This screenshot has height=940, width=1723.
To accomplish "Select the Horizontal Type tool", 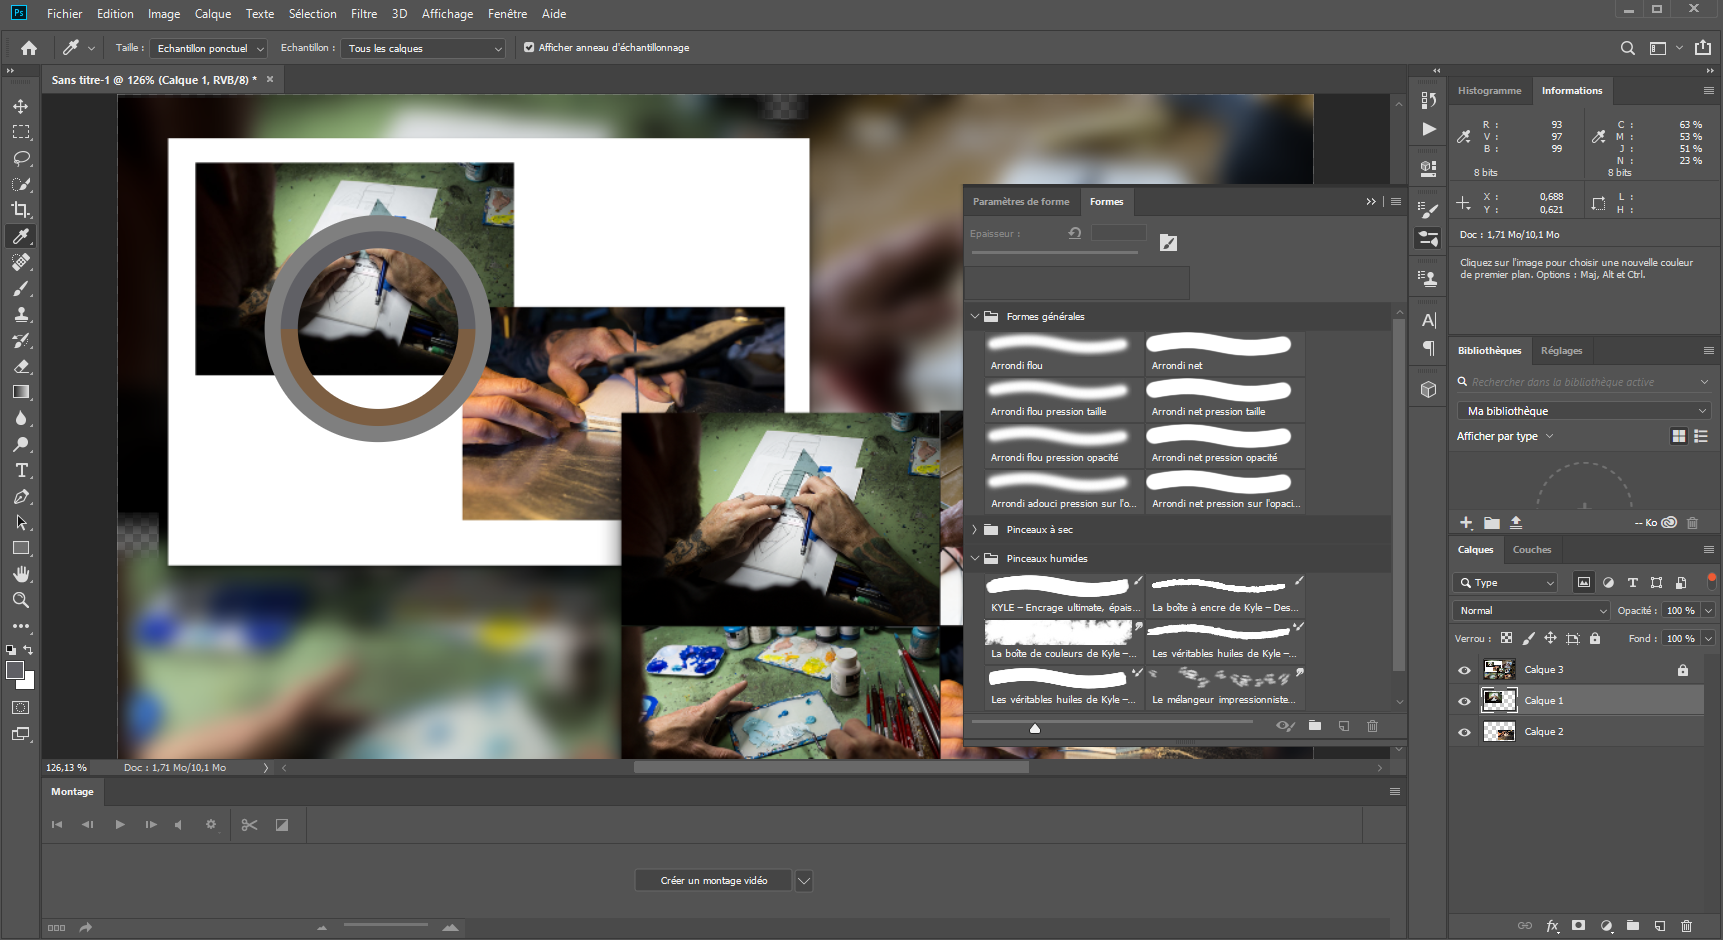I will [21, 470].
